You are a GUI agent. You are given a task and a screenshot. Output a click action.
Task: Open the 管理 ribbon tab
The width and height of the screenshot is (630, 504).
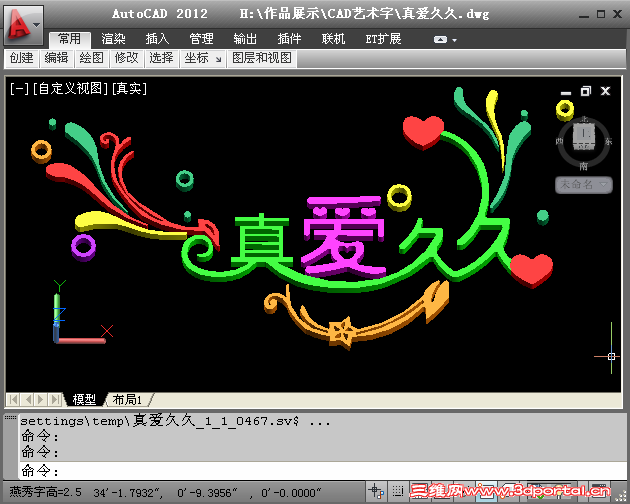click(x=201, y=39)
